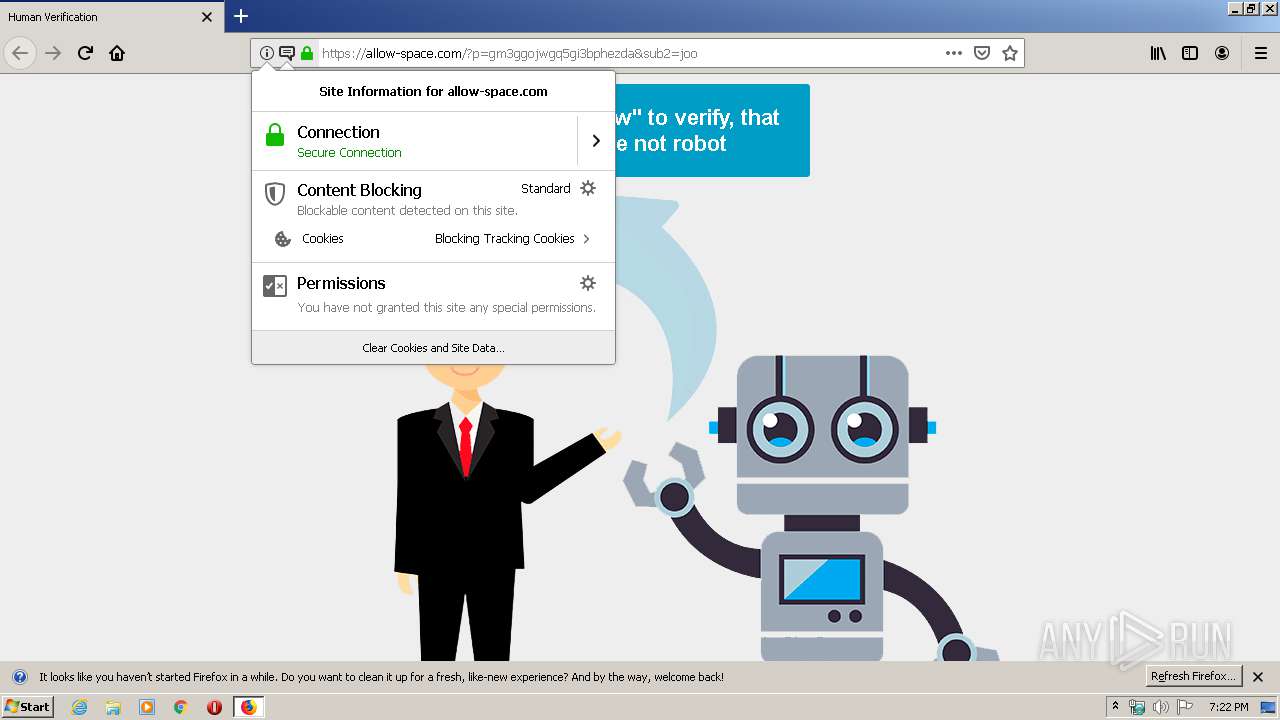
Task: Click Secure Connection text
Action: point(349,153)
